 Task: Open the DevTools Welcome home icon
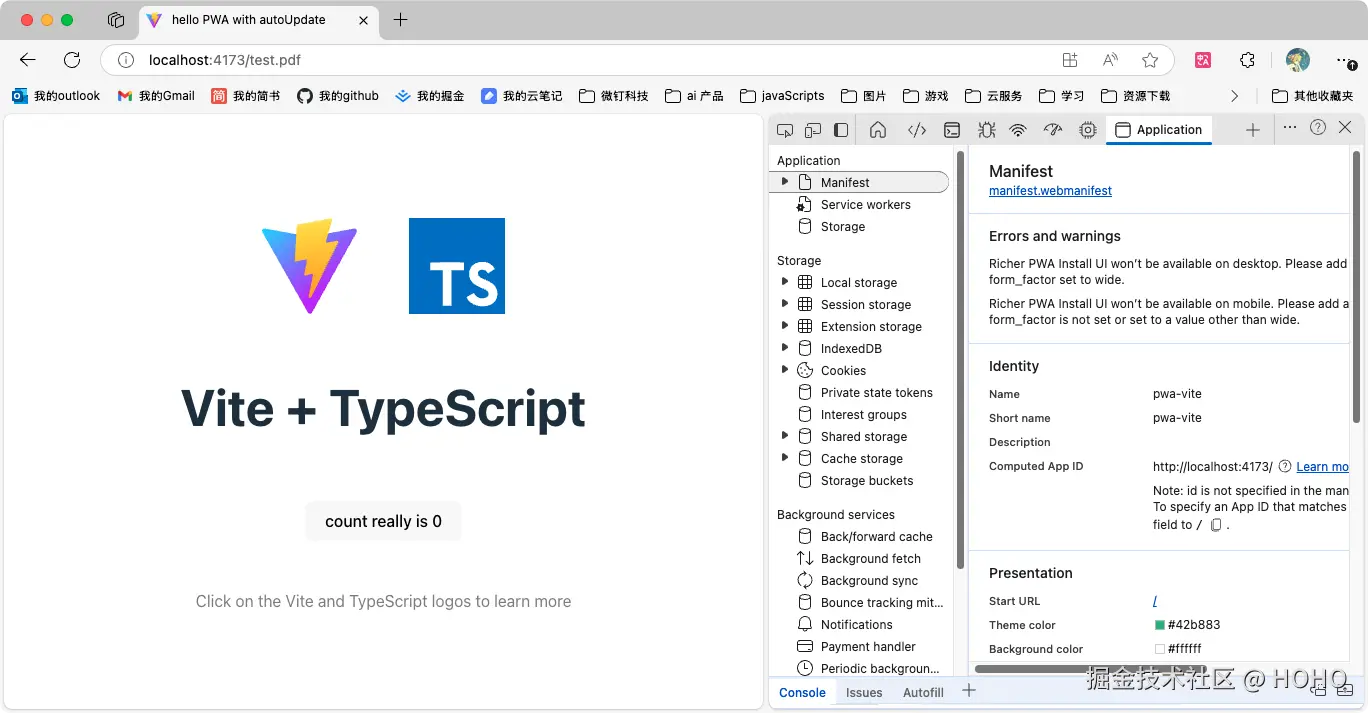tap(878, 130)
